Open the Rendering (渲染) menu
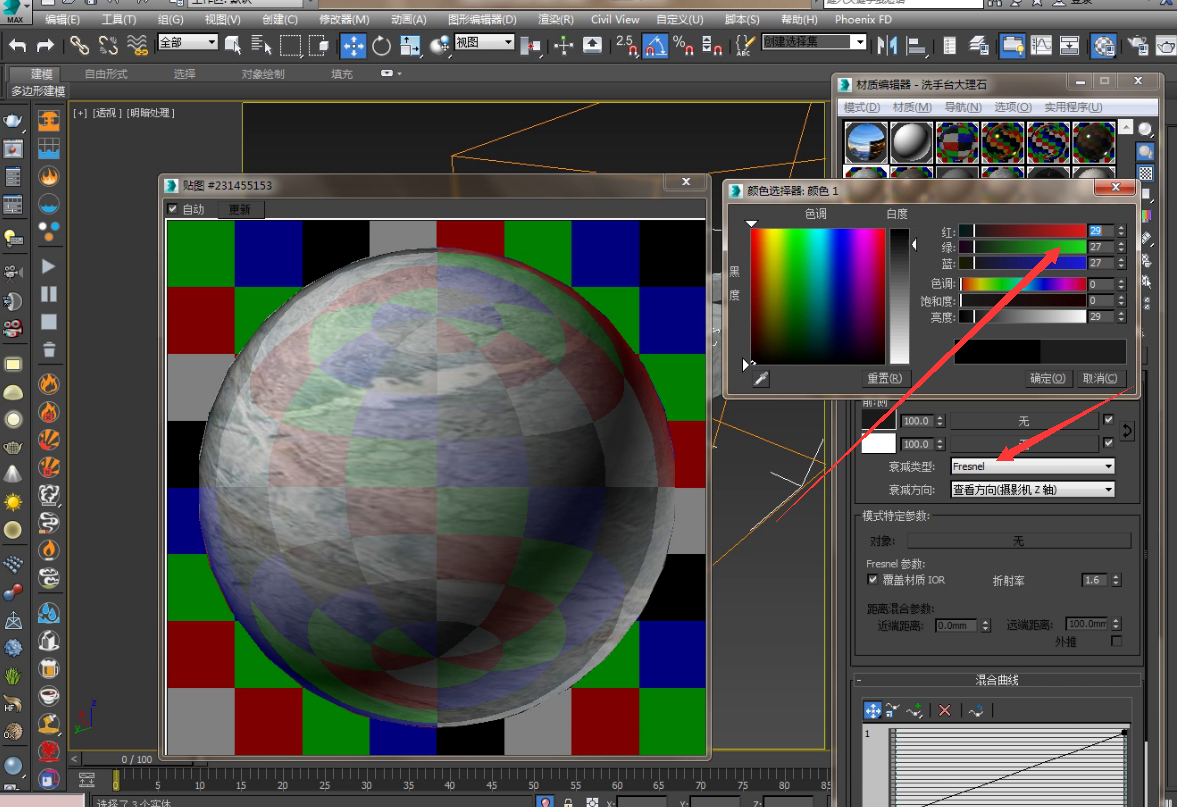Image resolution: width=1177 pixels, height=807 pixels. (x=555, y=20)
